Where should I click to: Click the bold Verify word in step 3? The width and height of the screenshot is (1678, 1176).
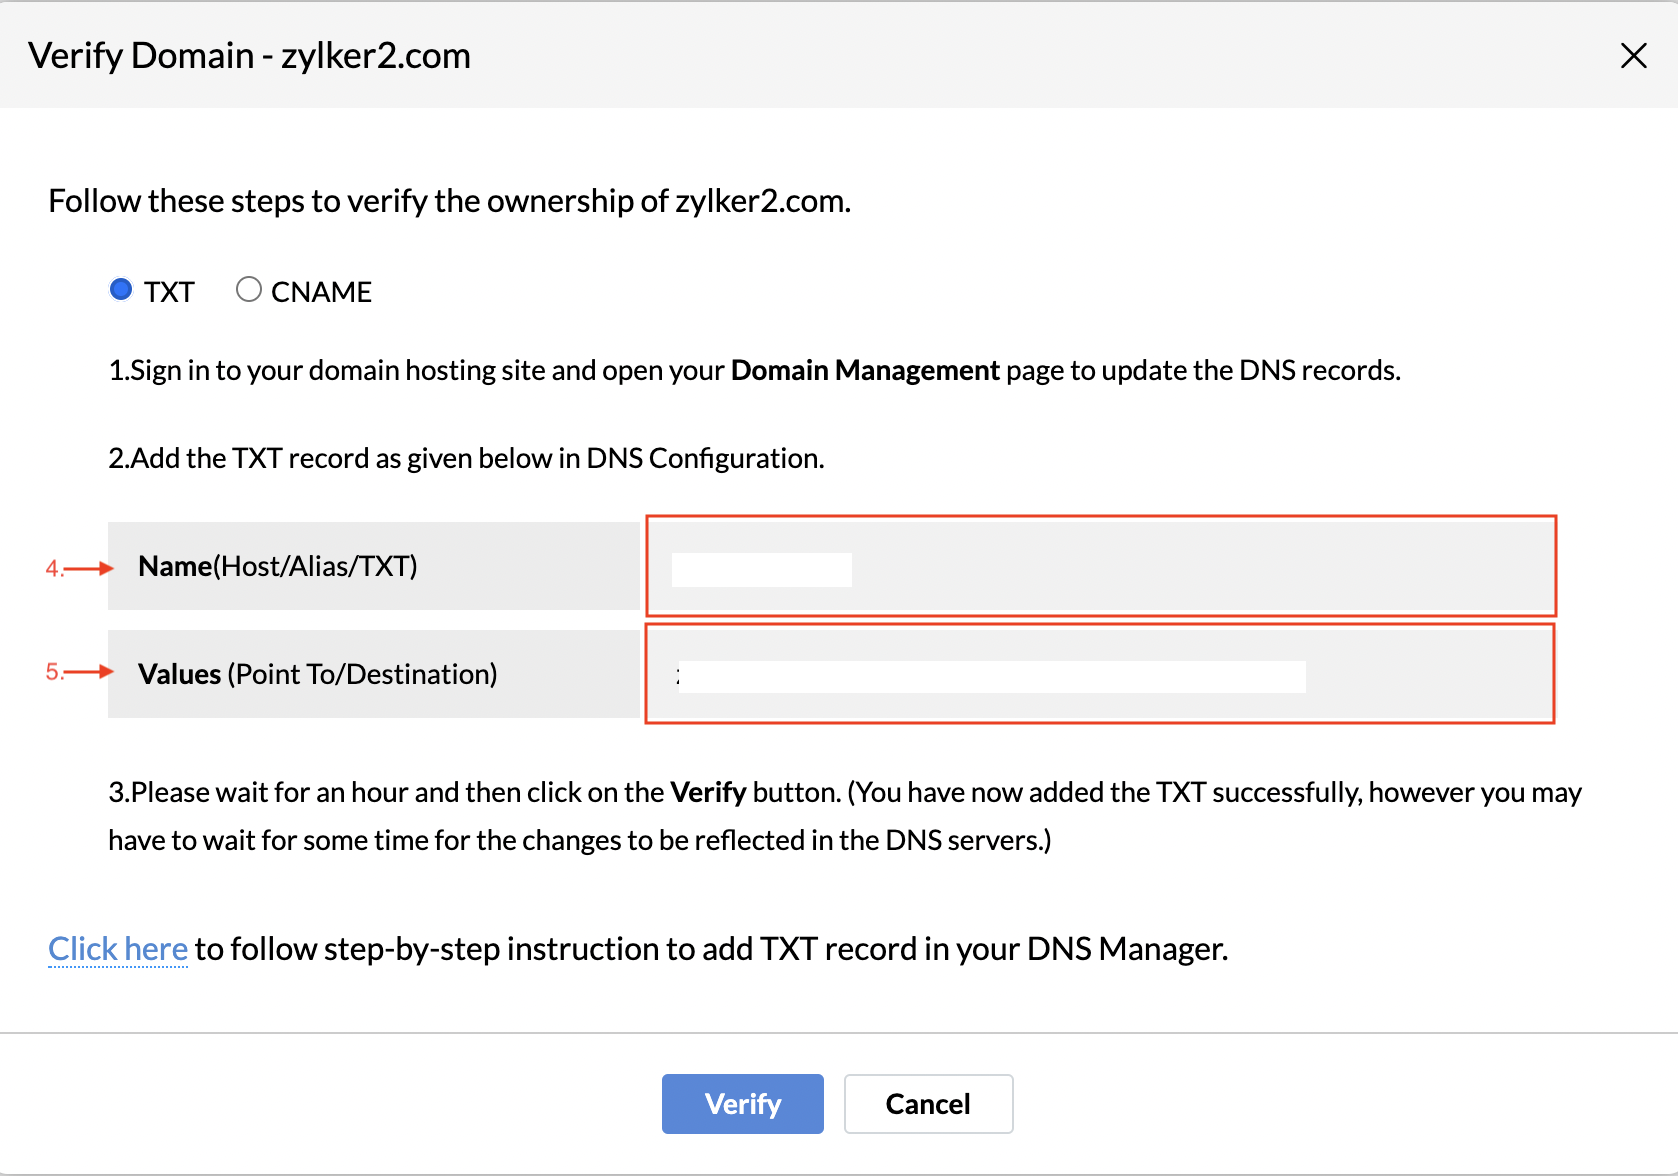coord(708,792)
